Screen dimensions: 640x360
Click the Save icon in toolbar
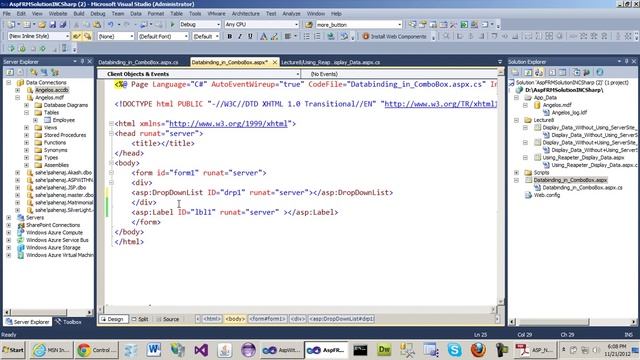point(53,24)
